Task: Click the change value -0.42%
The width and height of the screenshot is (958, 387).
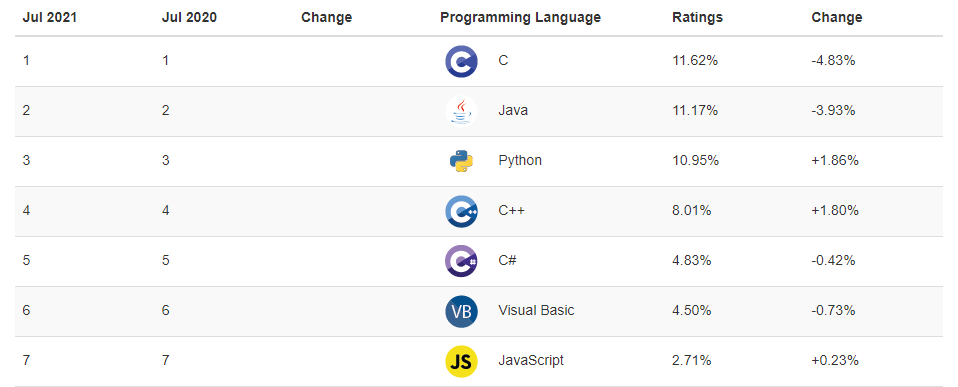Action: 833,260
